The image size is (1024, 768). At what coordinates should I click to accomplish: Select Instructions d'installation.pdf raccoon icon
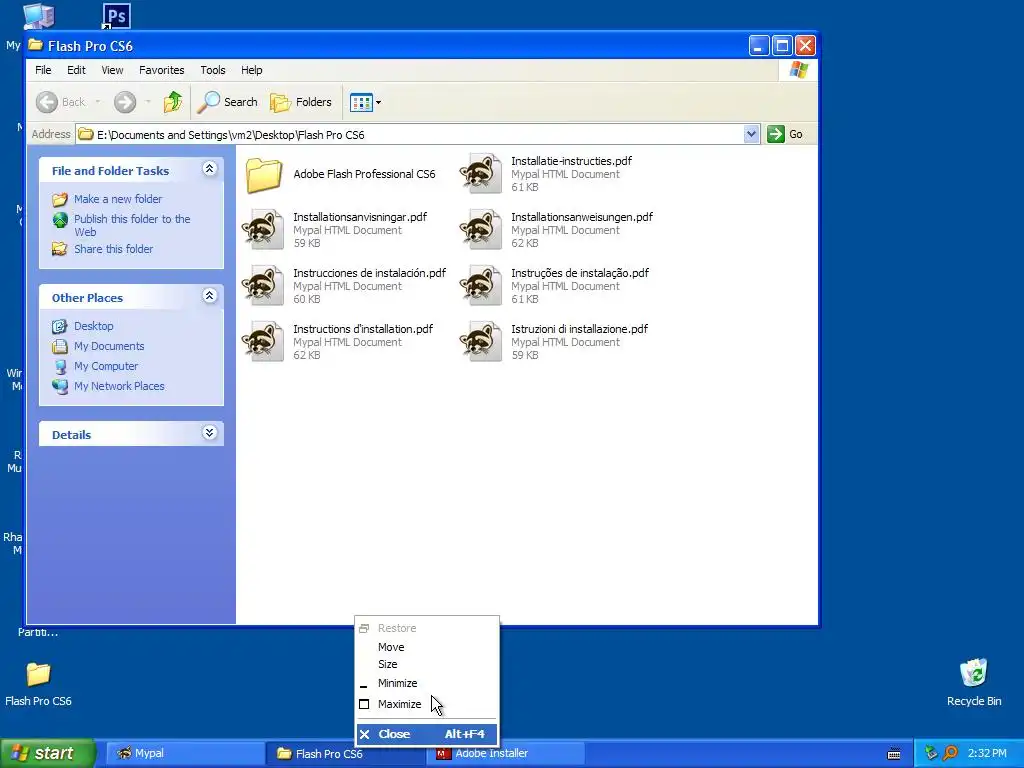click(263, 342)
